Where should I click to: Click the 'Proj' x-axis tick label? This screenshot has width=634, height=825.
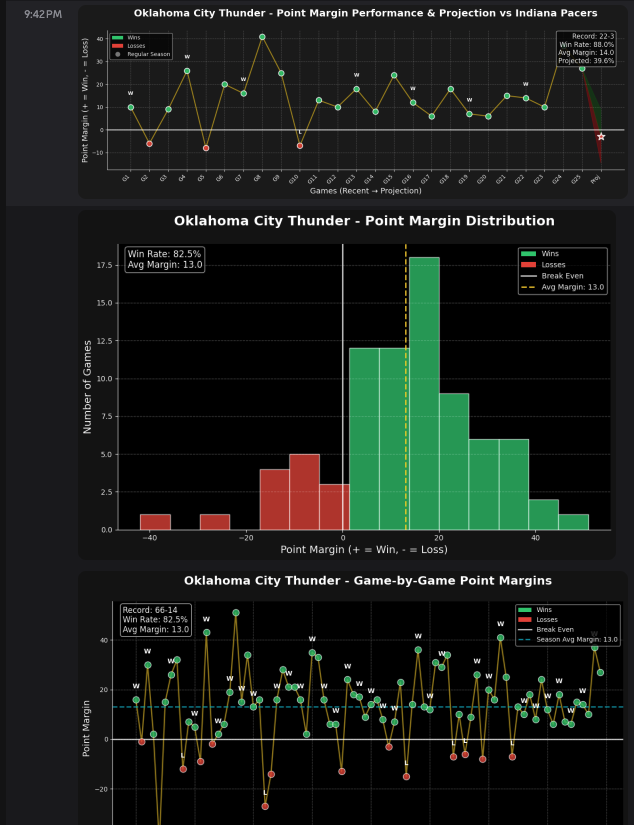click(x=596, y=179)
